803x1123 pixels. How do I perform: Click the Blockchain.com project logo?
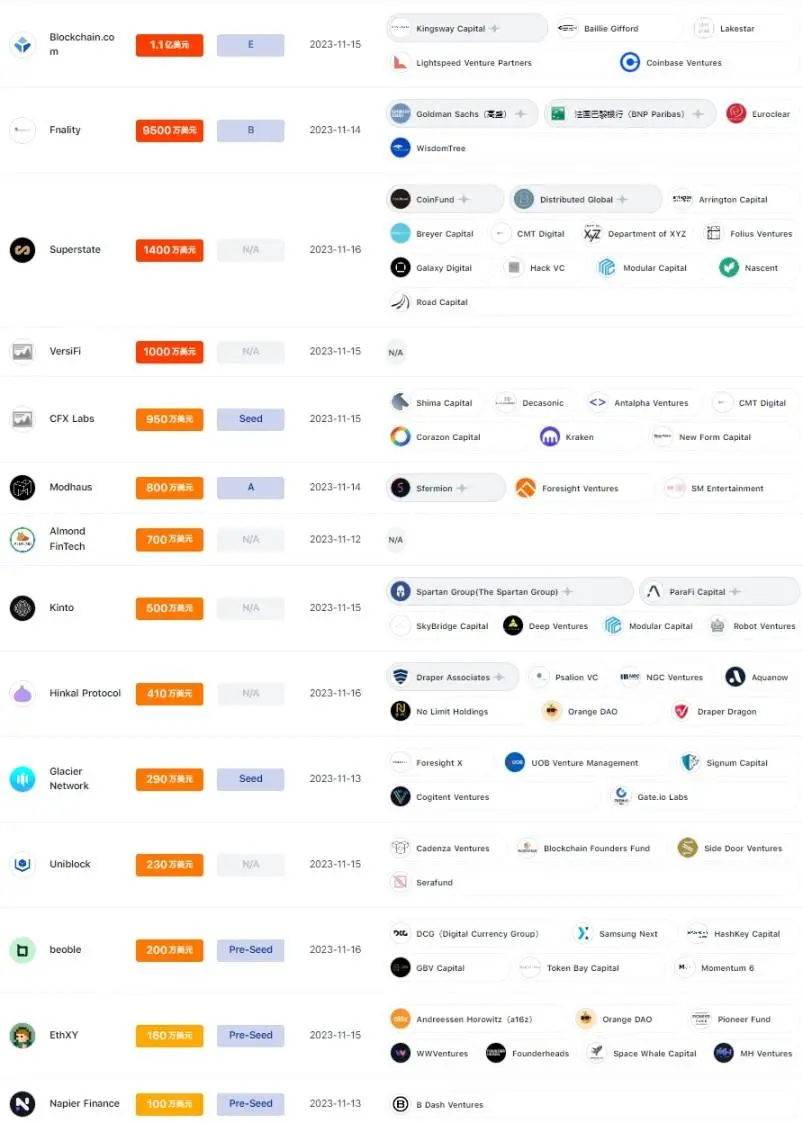23,44
